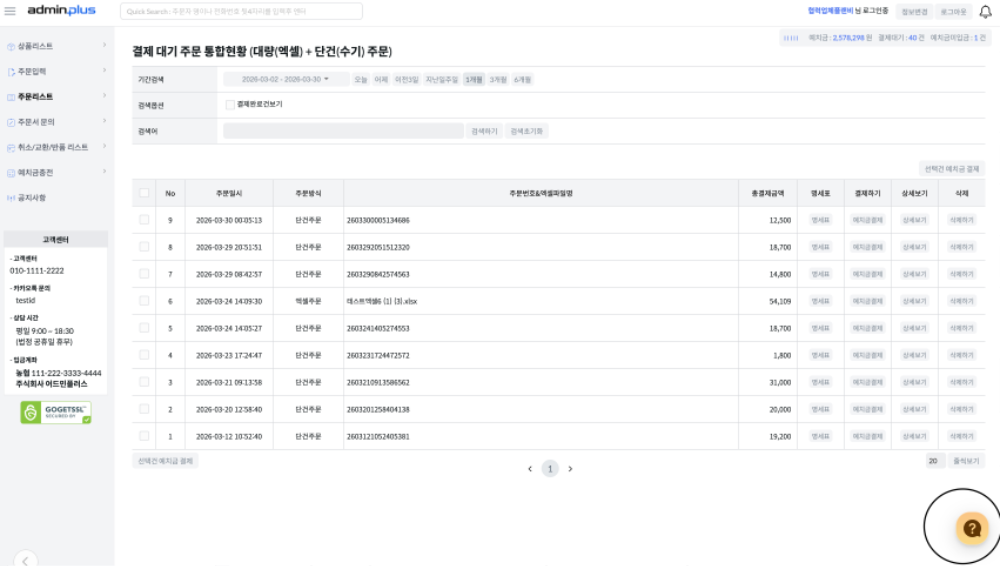Screen dimensions: 1000x566
Task: Click 정보변경 in the header
Action: coord(915,12)
